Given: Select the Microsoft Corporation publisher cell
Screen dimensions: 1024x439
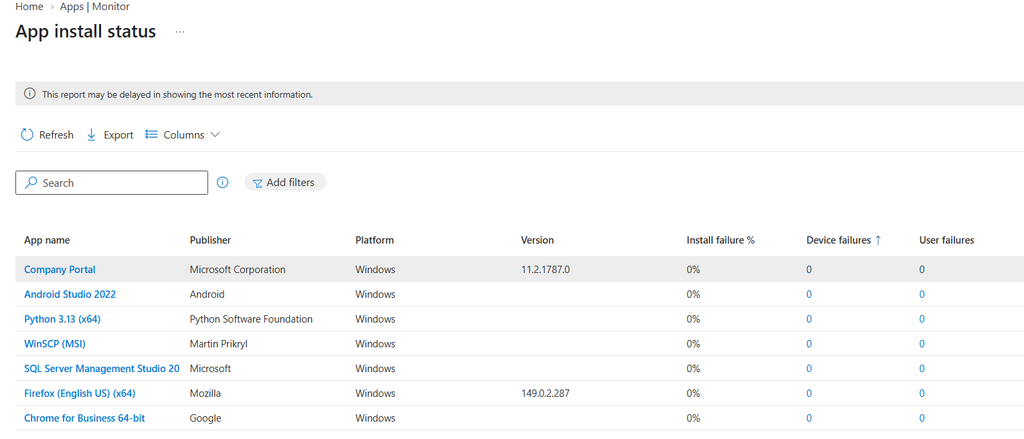Looking at the screenshot, I should click(238, 269).
